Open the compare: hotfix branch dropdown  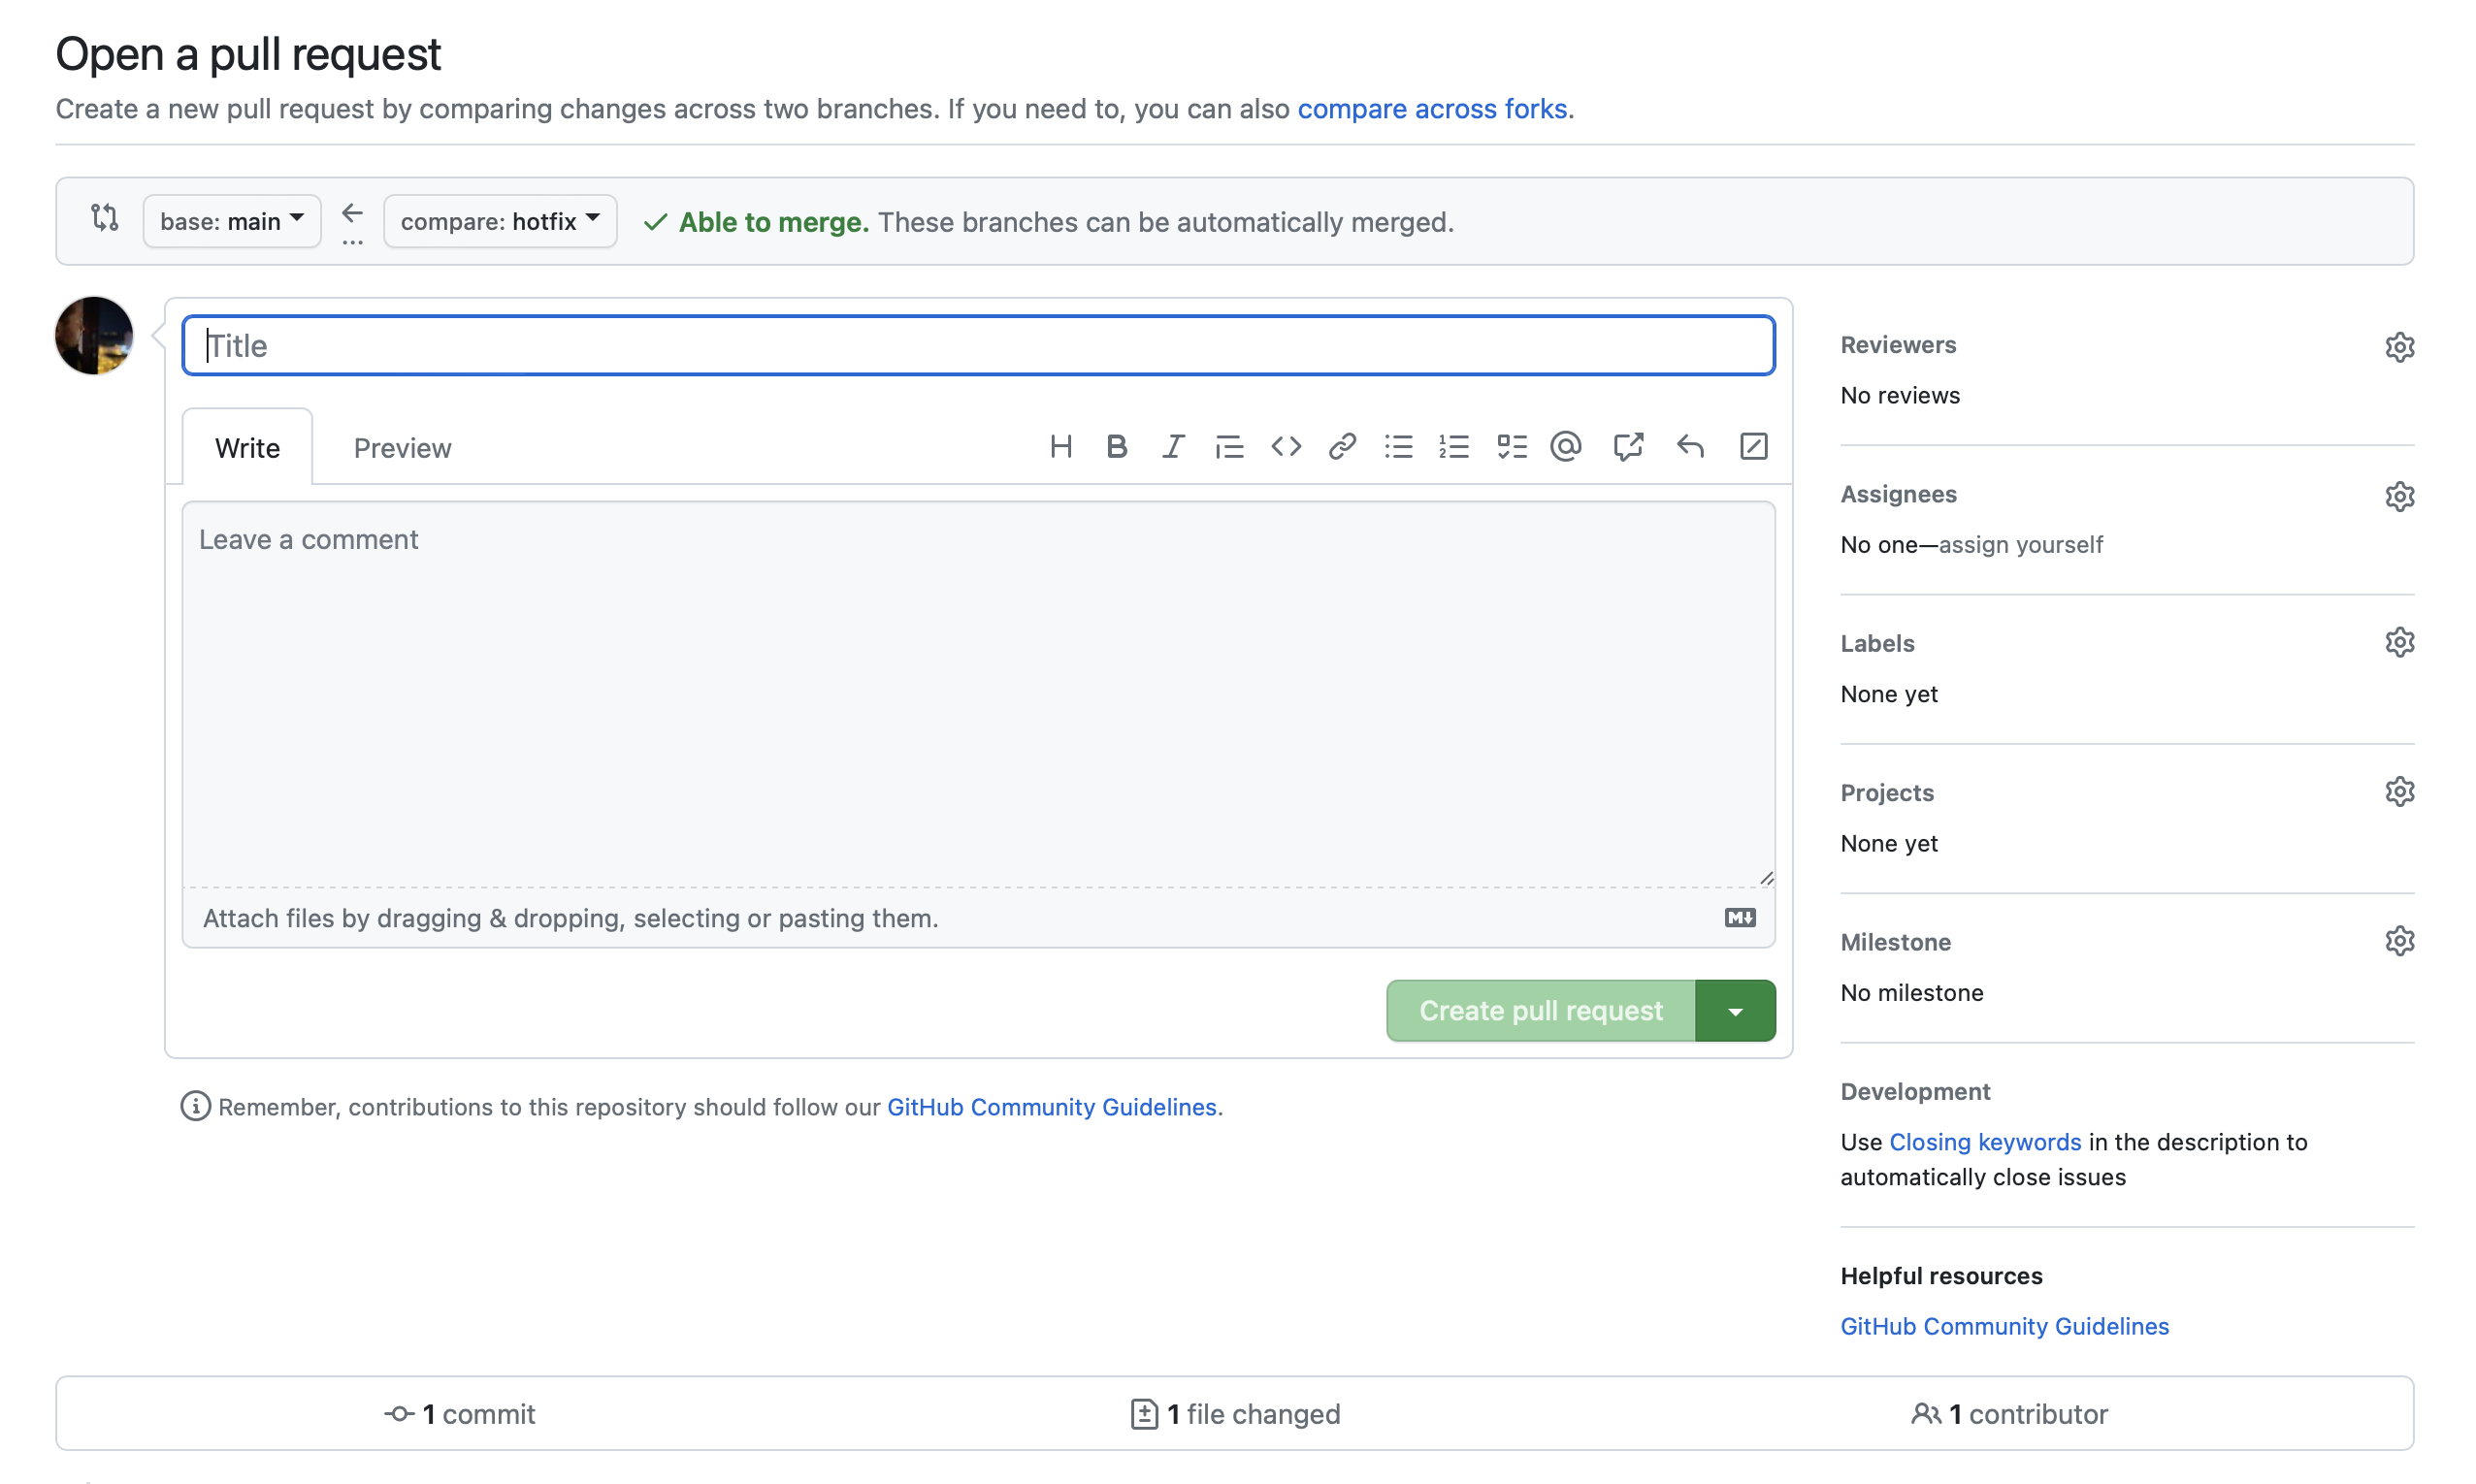[x=500, y=221]
